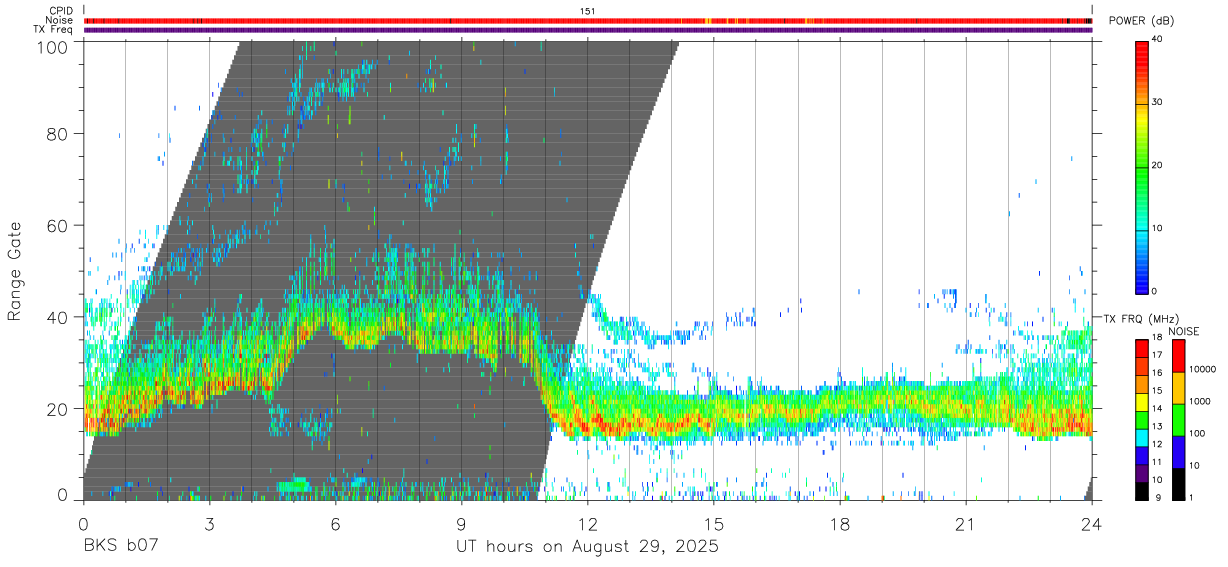Click the black segment of NOISE color bar
This screenshot has width=1228, height=567.
point(1178,484)
